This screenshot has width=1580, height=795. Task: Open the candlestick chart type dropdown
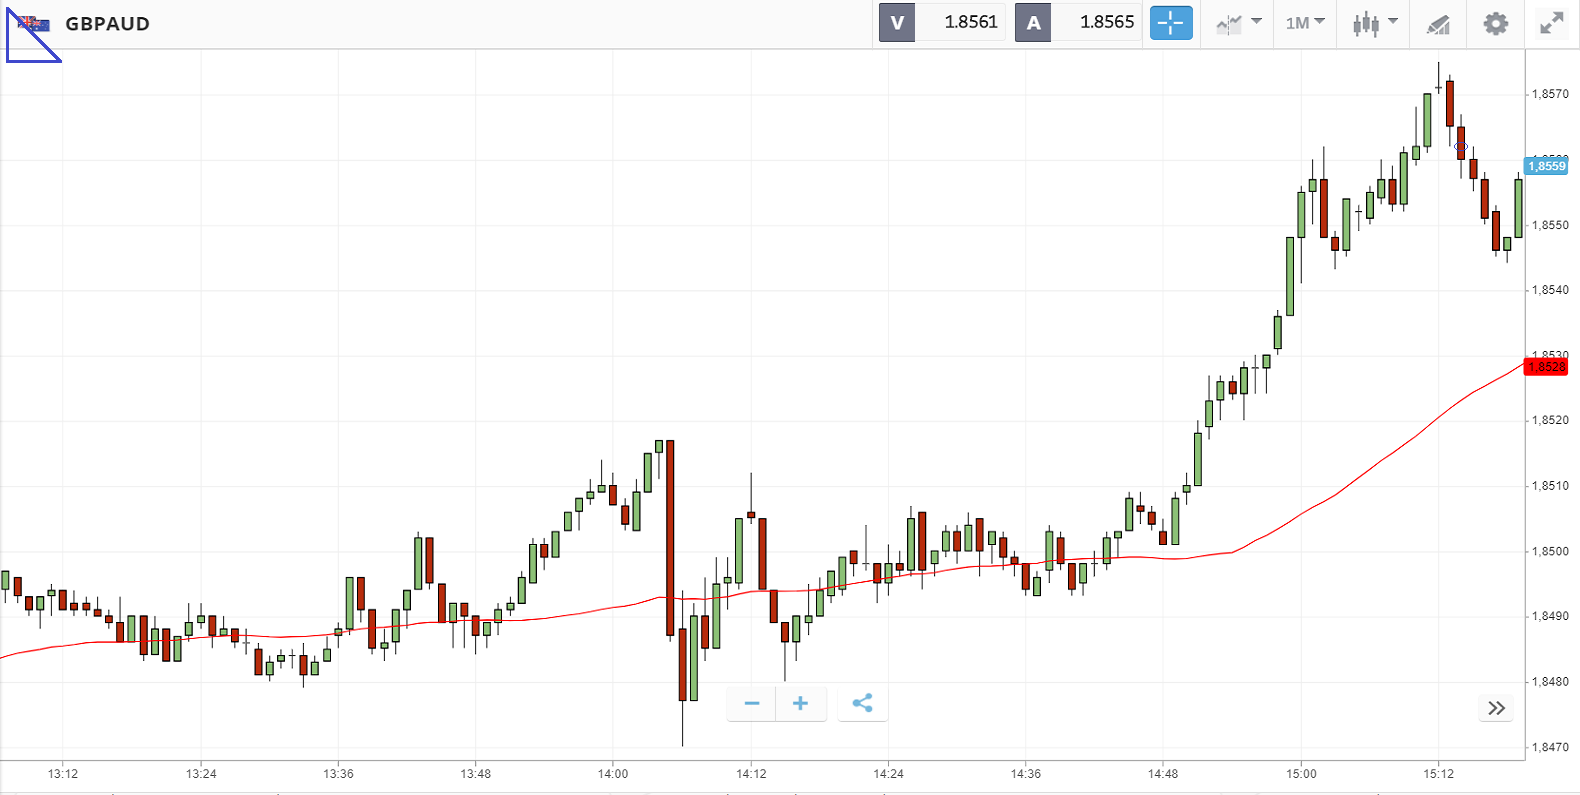[1375, 23]
